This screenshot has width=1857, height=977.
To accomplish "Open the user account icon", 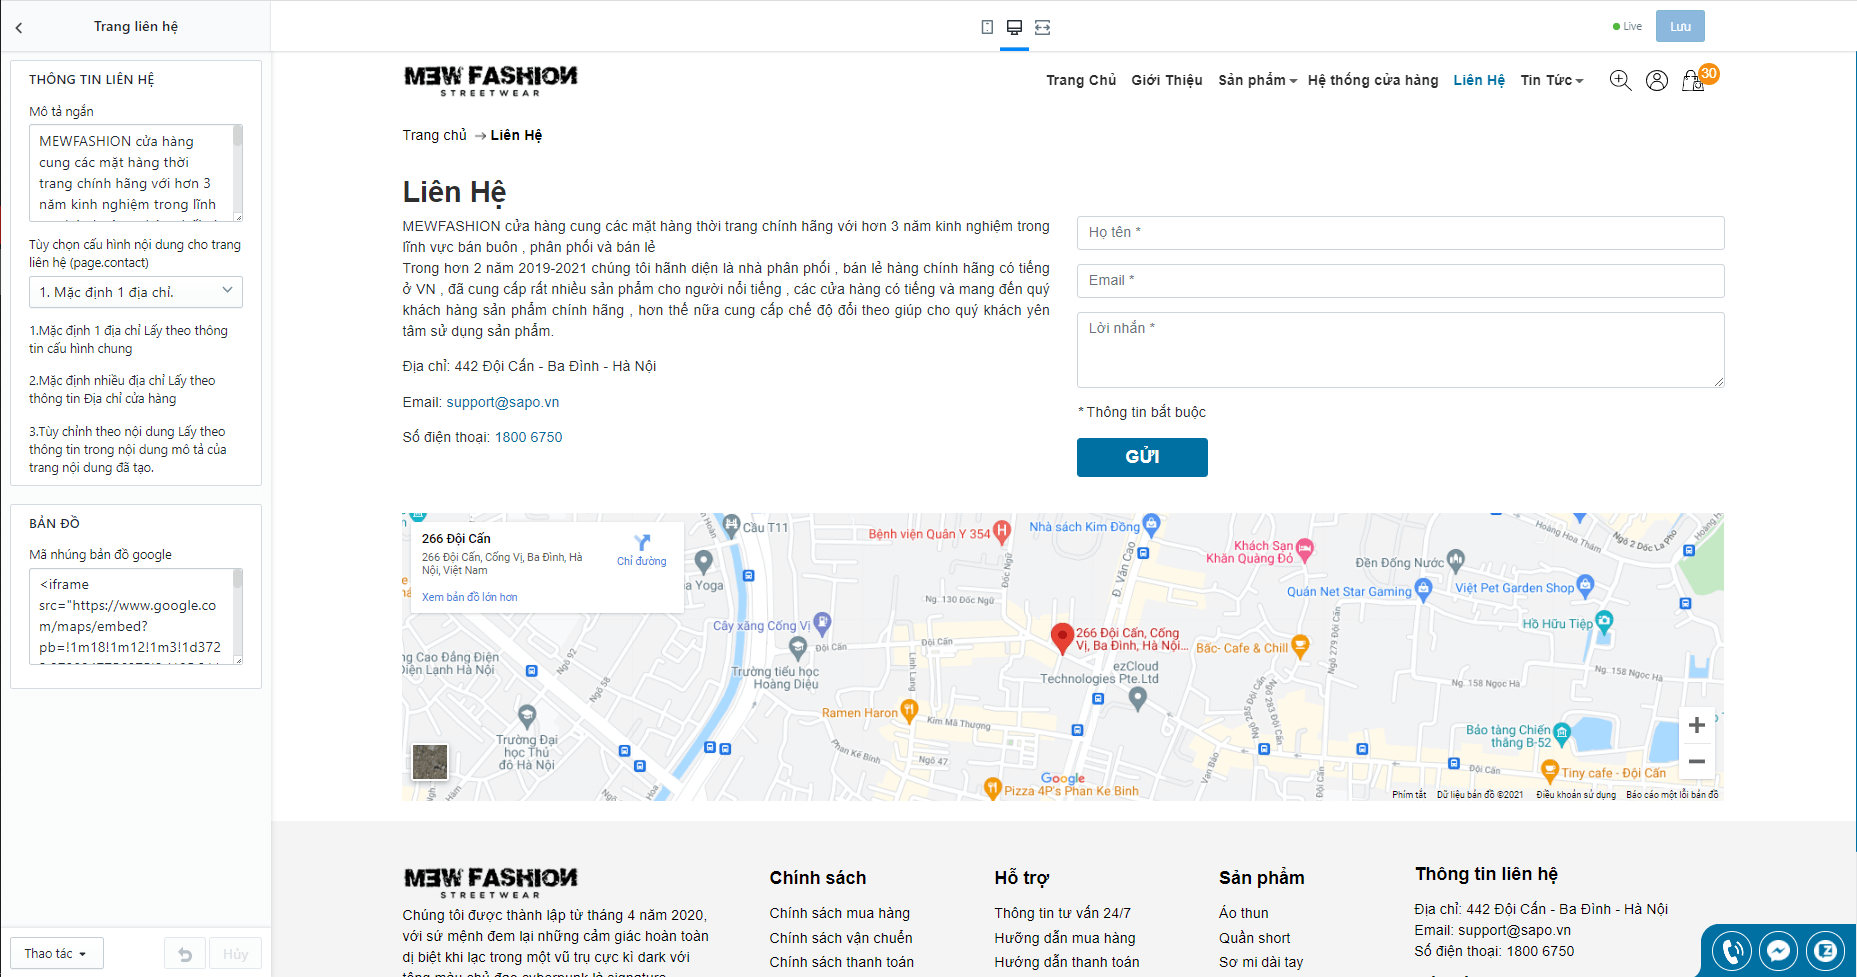I will 1657,80.
